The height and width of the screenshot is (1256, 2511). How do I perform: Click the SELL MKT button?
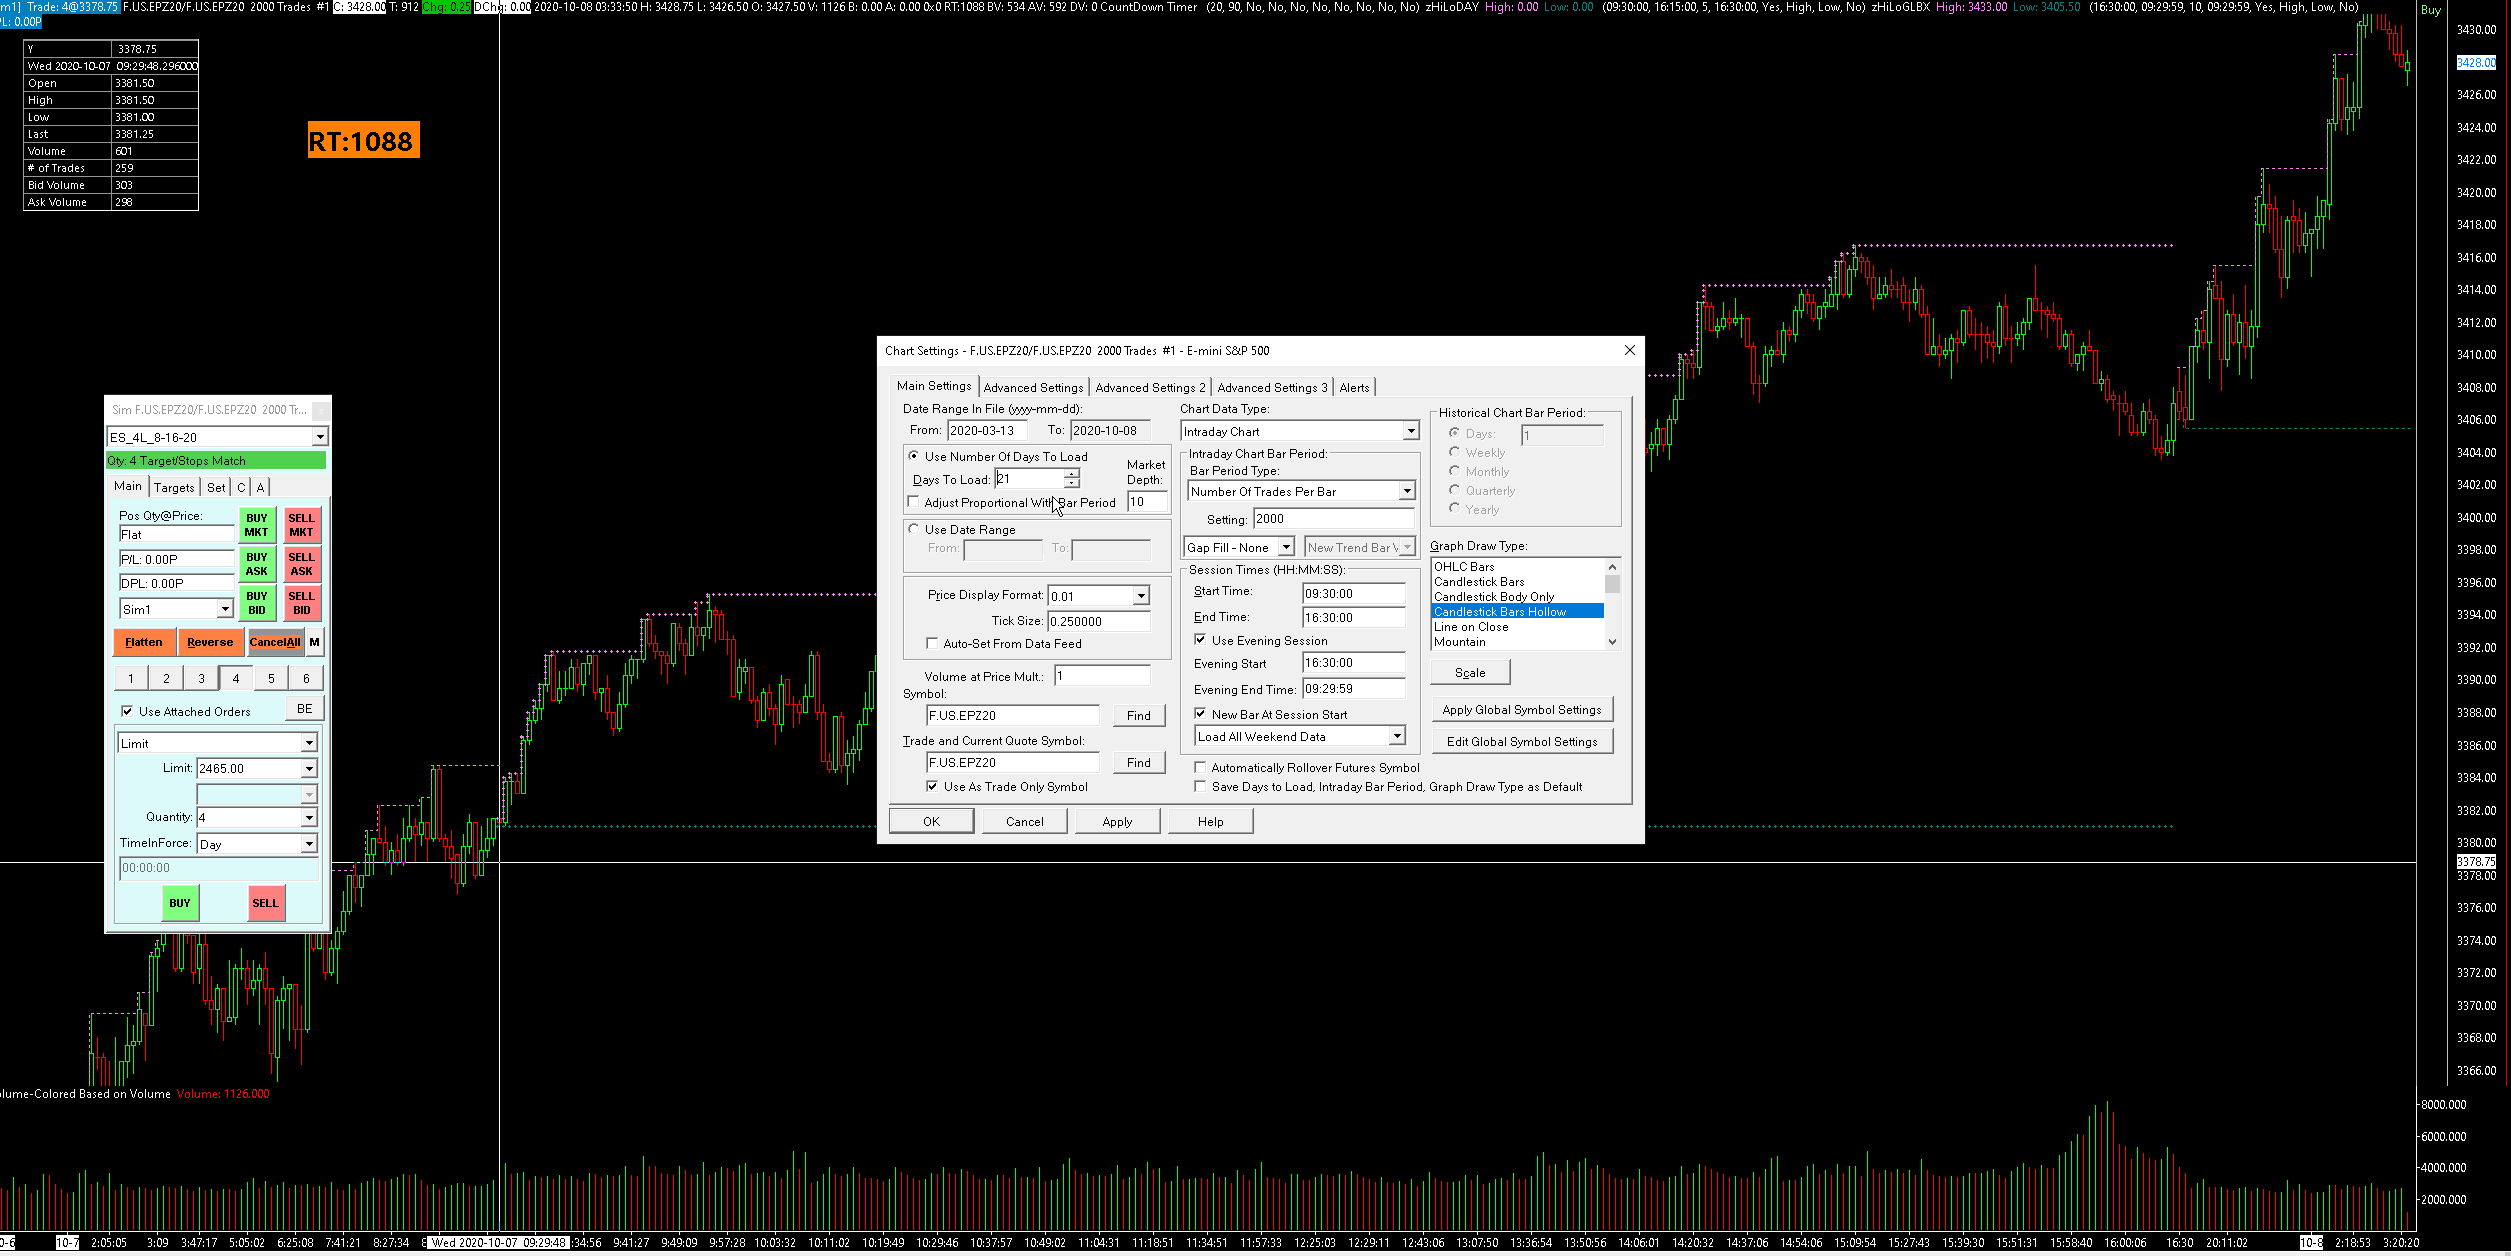point(301,525)
